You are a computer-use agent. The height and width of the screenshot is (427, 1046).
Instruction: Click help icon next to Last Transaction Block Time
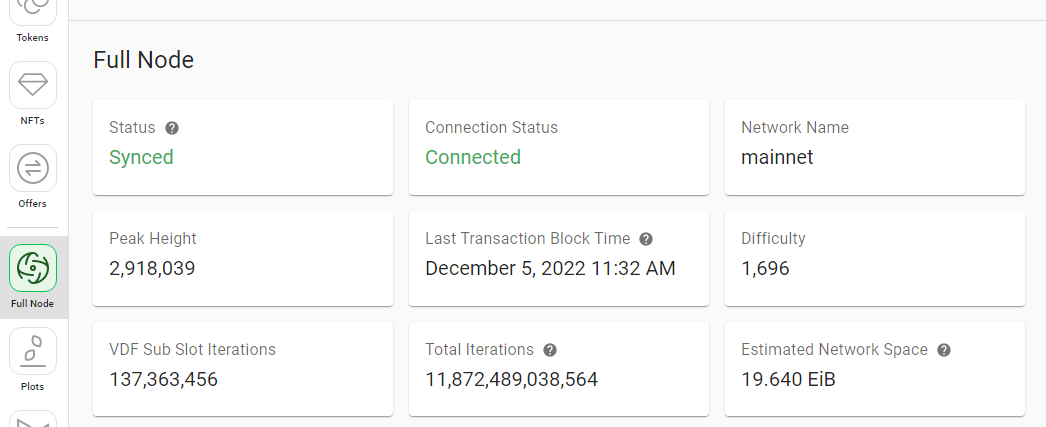click(646, 239)
